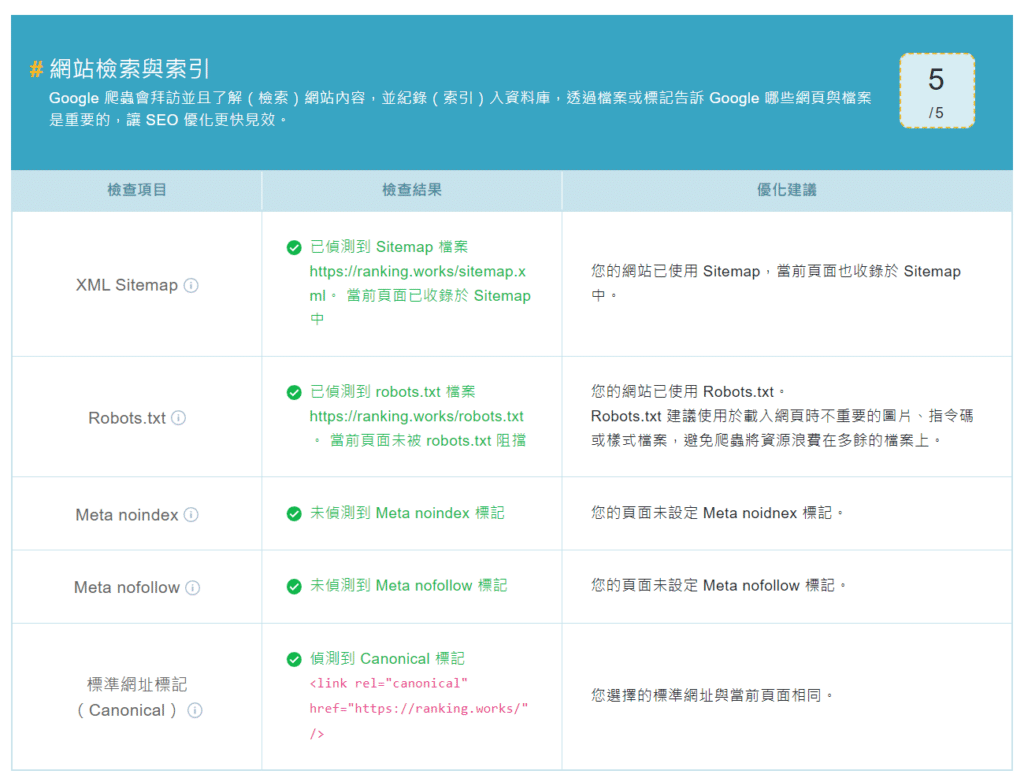Click green checkmark beside Meta noindex result
Image resolution: width=1024 pixels, height=778 pixels.
tap(294, 514)
